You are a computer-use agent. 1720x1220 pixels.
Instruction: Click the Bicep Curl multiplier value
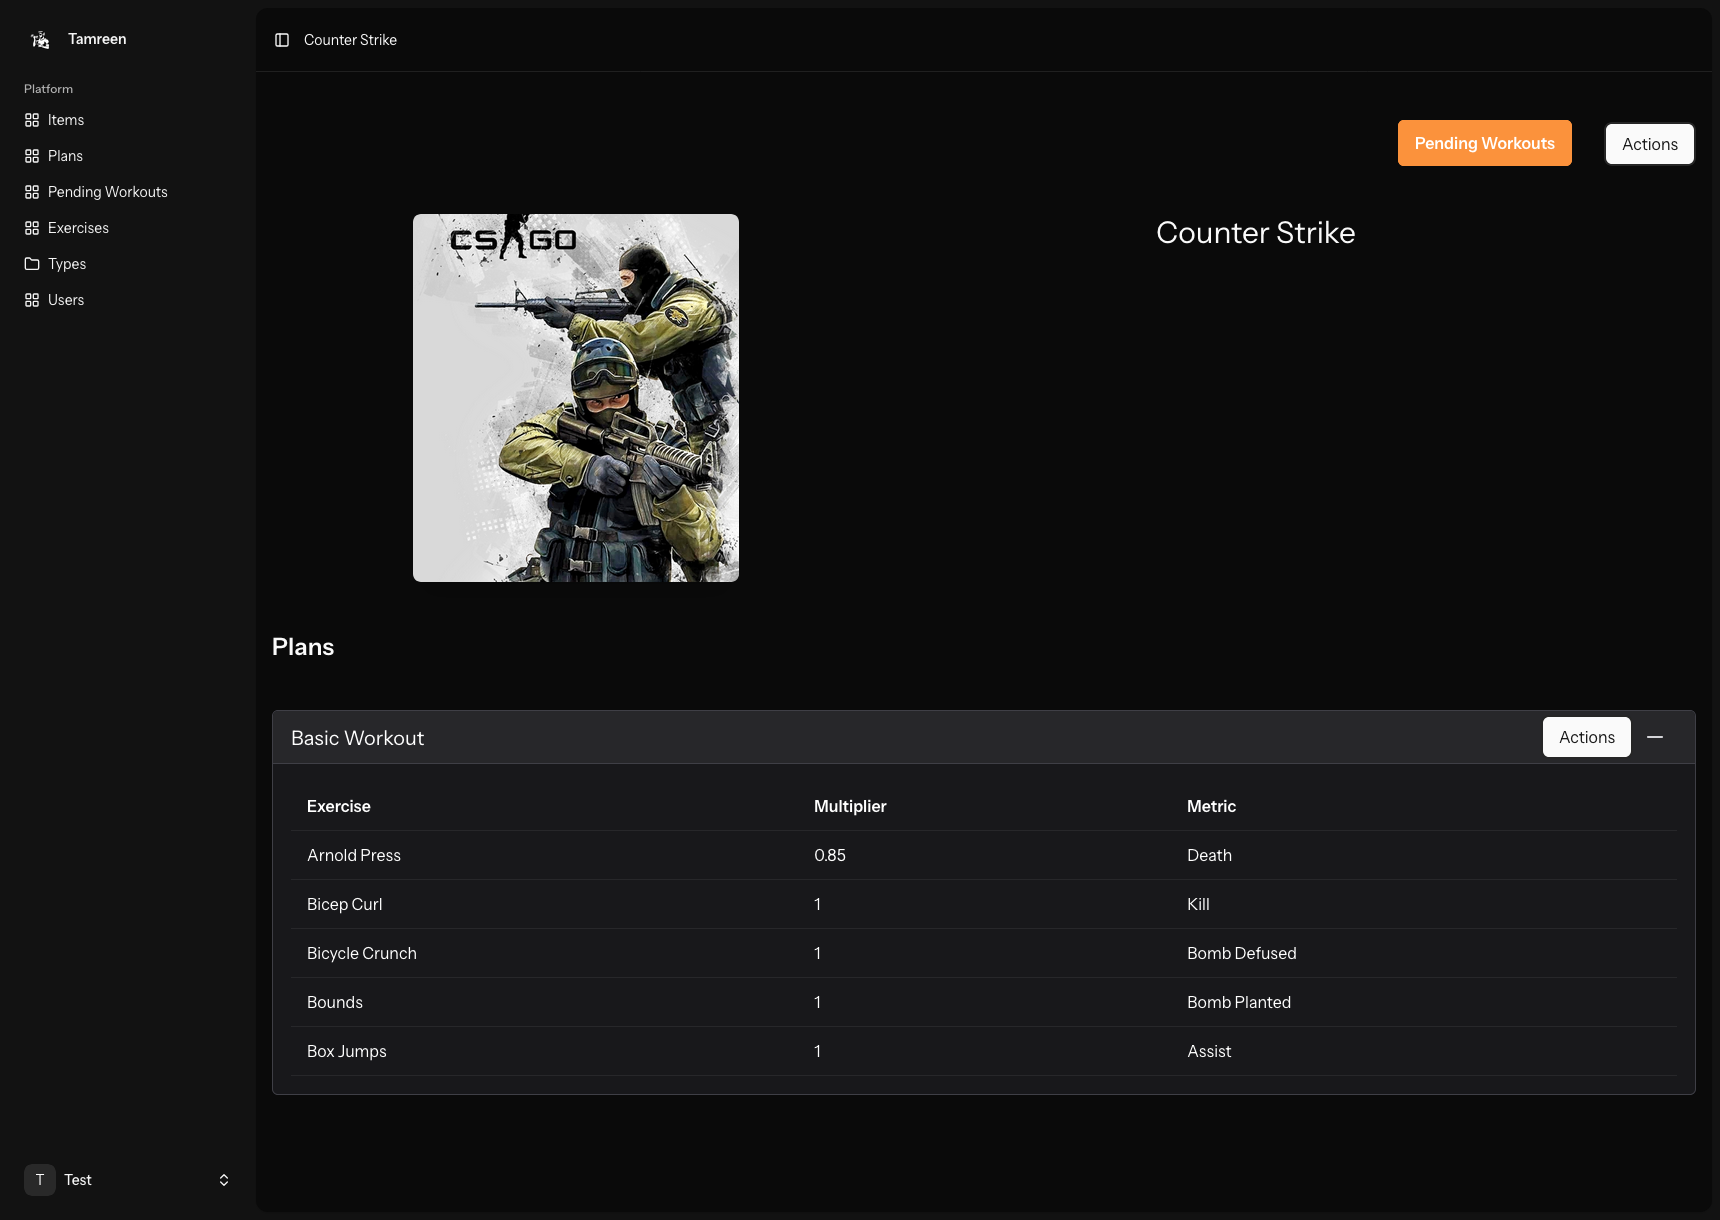tap(818, 904)
